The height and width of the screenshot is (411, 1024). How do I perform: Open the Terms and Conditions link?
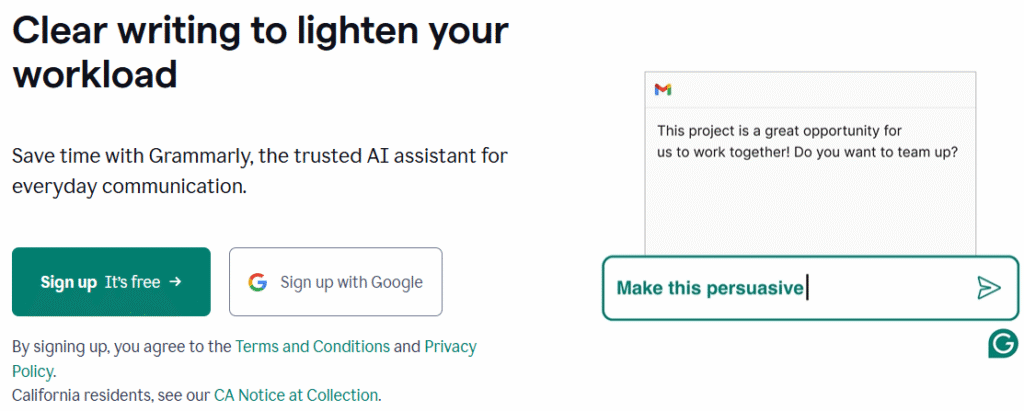(312, 346)
